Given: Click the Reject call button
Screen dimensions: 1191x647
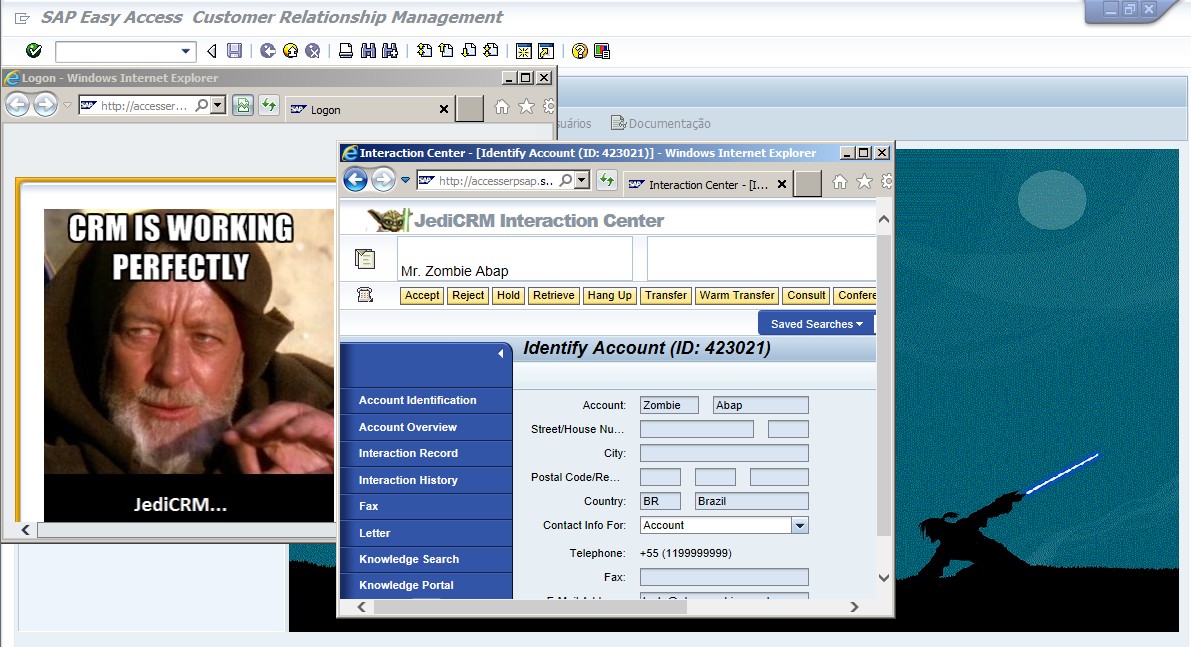Looking at the screenshot, I should [x=468, y=295].
